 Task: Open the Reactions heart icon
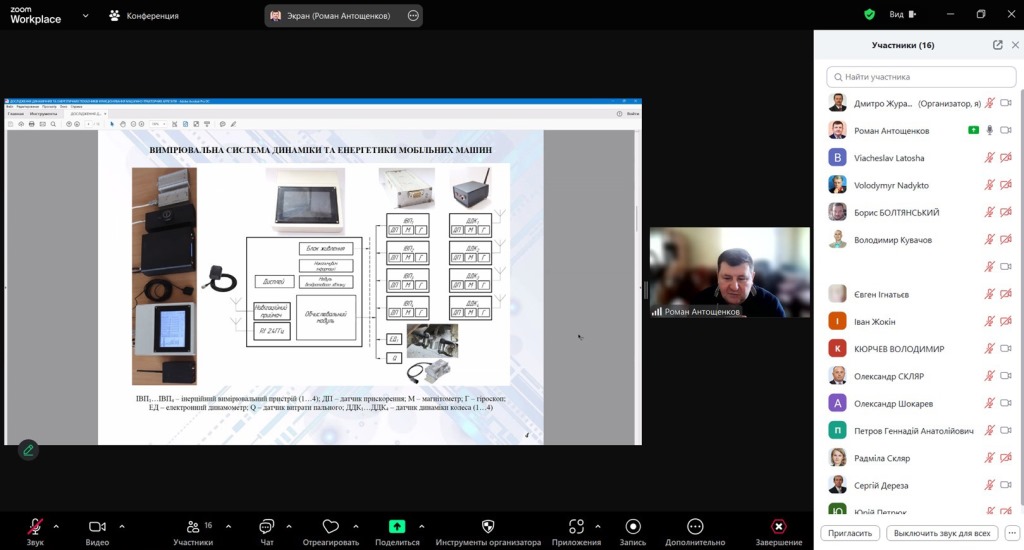pyautogui.click(x=331, y=527)
